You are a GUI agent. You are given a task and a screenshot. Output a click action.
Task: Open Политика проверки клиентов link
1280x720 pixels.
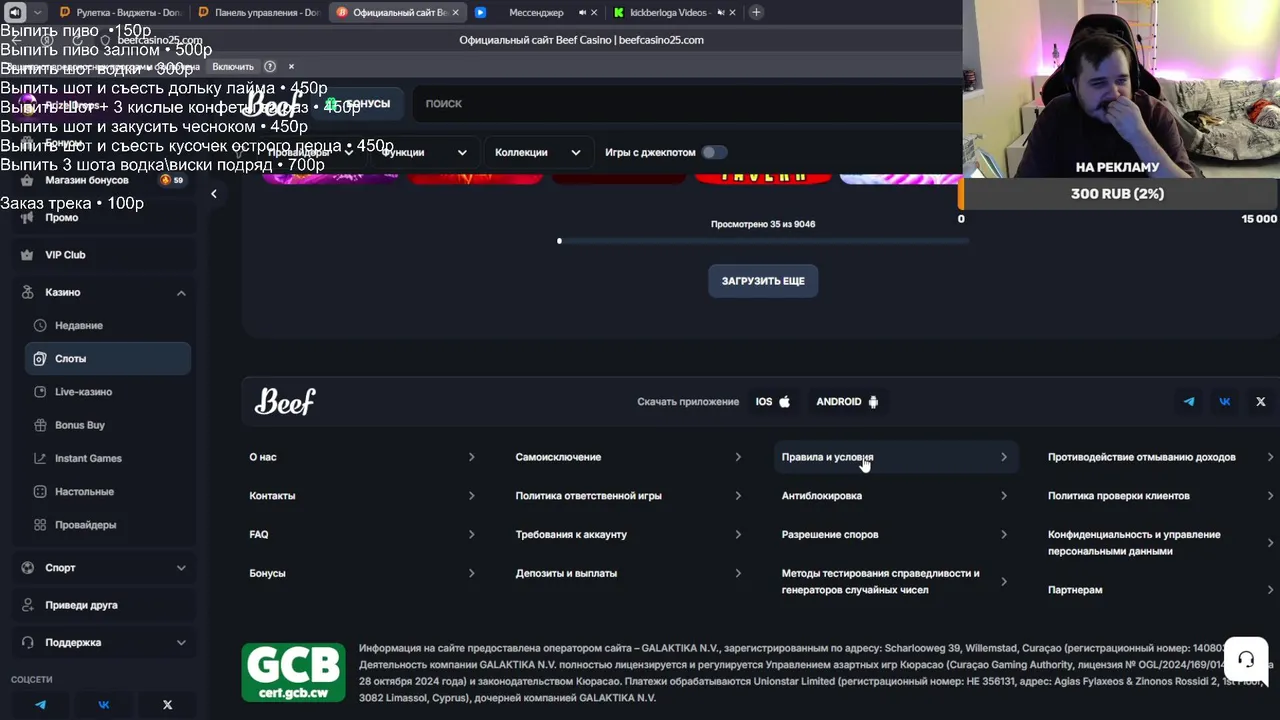(x=1160, y=496)
